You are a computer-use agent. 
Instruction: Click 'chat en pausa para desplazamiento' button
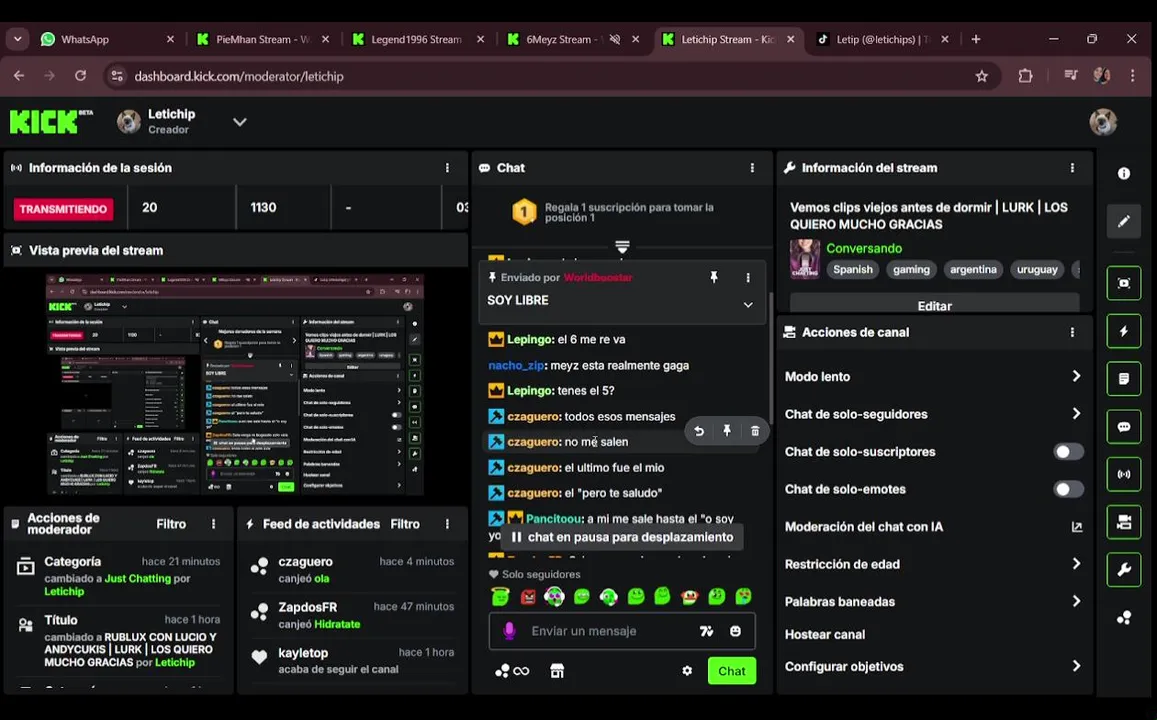[622, 537]
